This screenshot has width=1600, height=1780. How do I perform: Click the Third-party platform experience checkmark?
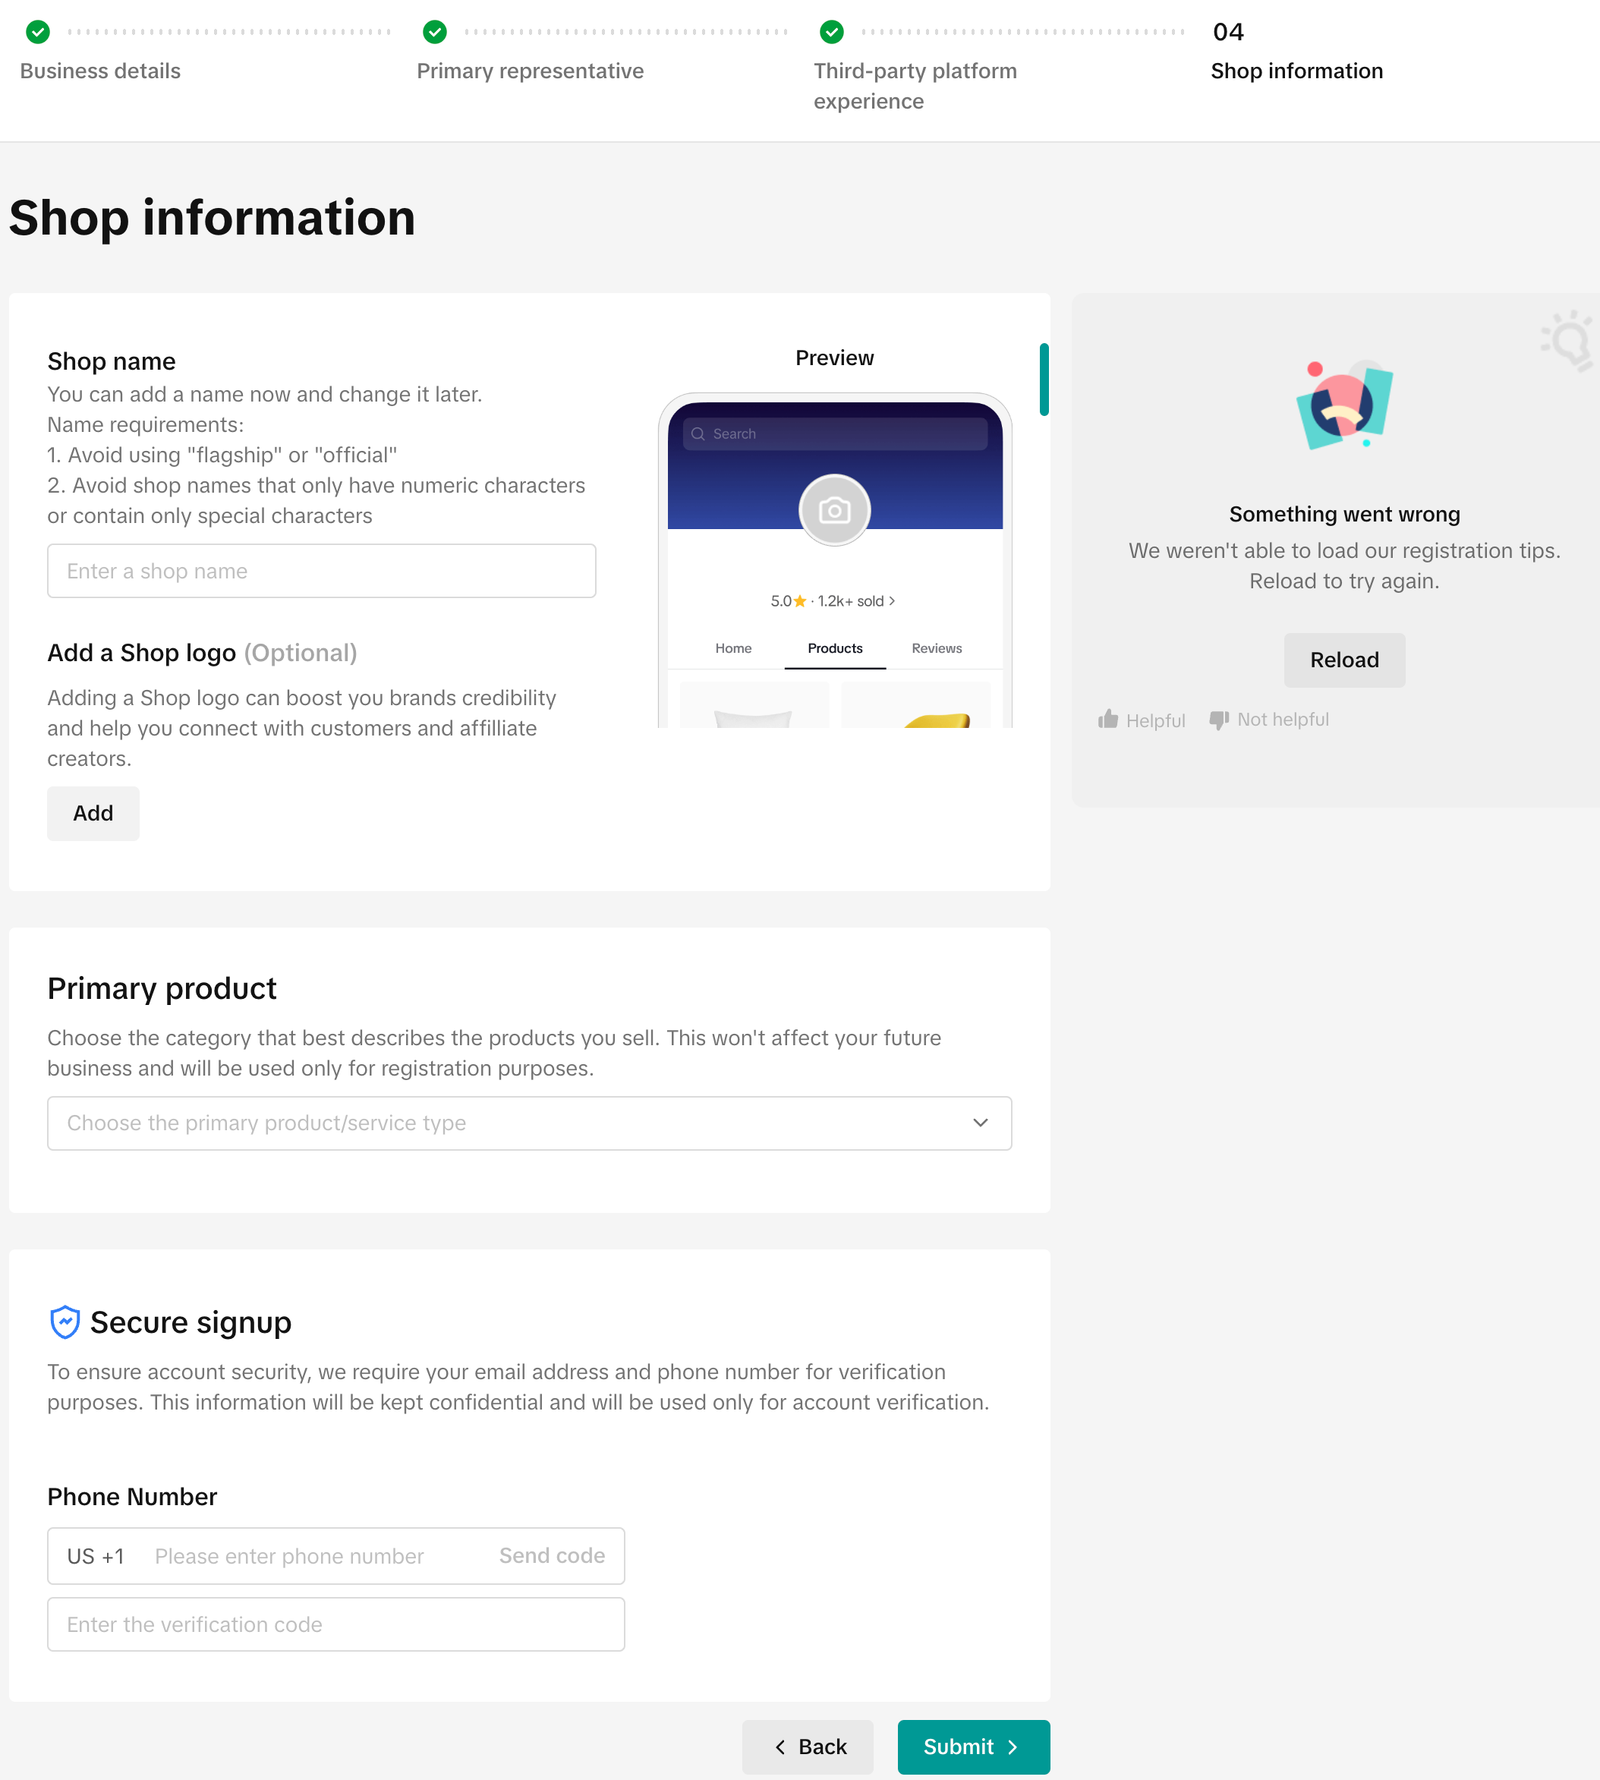pos(832,32)
